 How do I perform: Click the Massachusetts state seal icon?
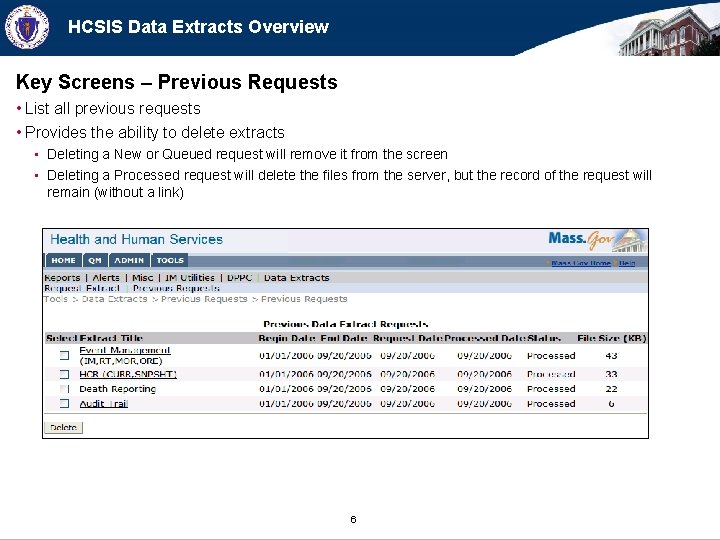click(27, 27)
